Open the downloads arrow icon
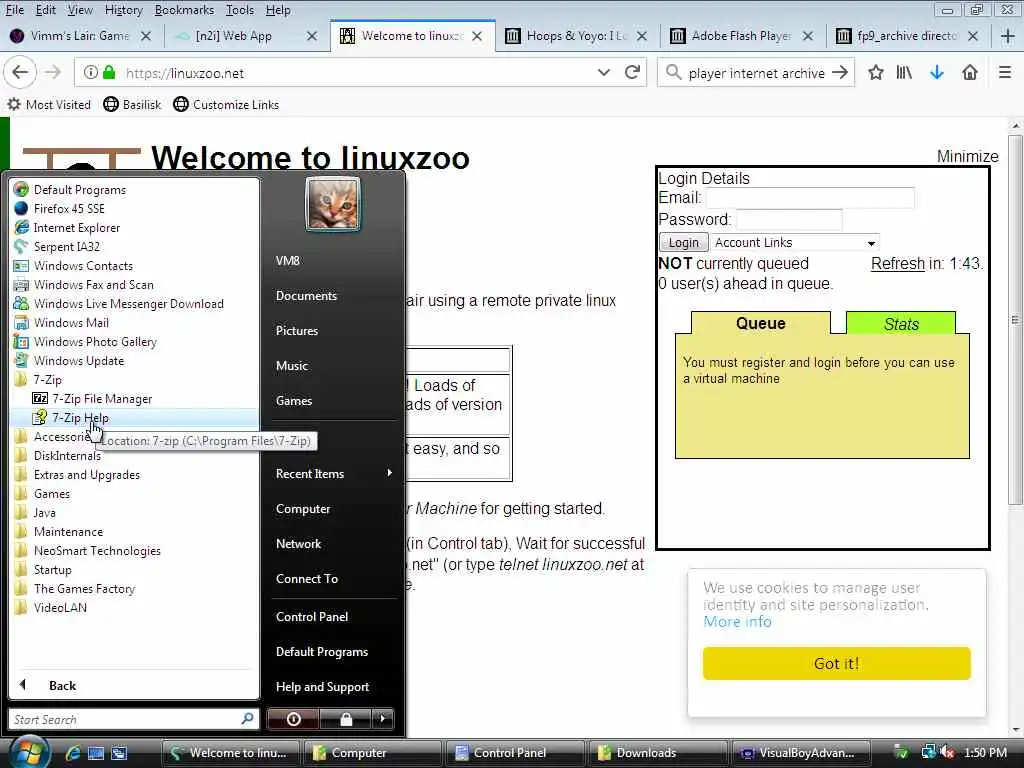The image size is (1024, 768). tap(936, 72)
